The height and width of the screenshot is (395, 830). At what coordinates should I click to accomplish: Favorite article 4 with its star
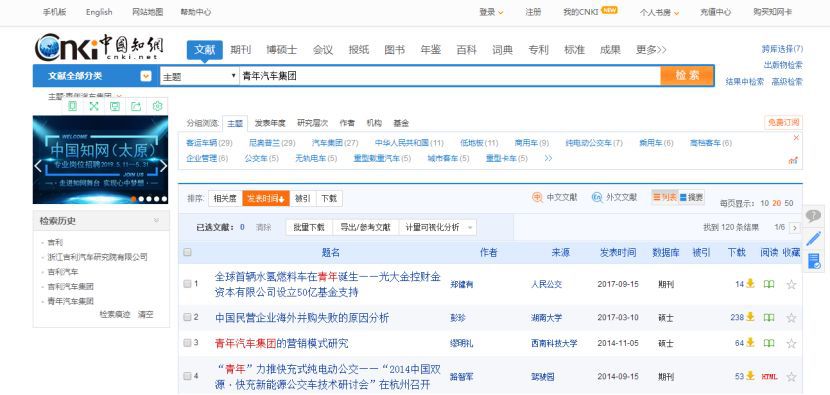pyautogui.click(x=791, y=376)
